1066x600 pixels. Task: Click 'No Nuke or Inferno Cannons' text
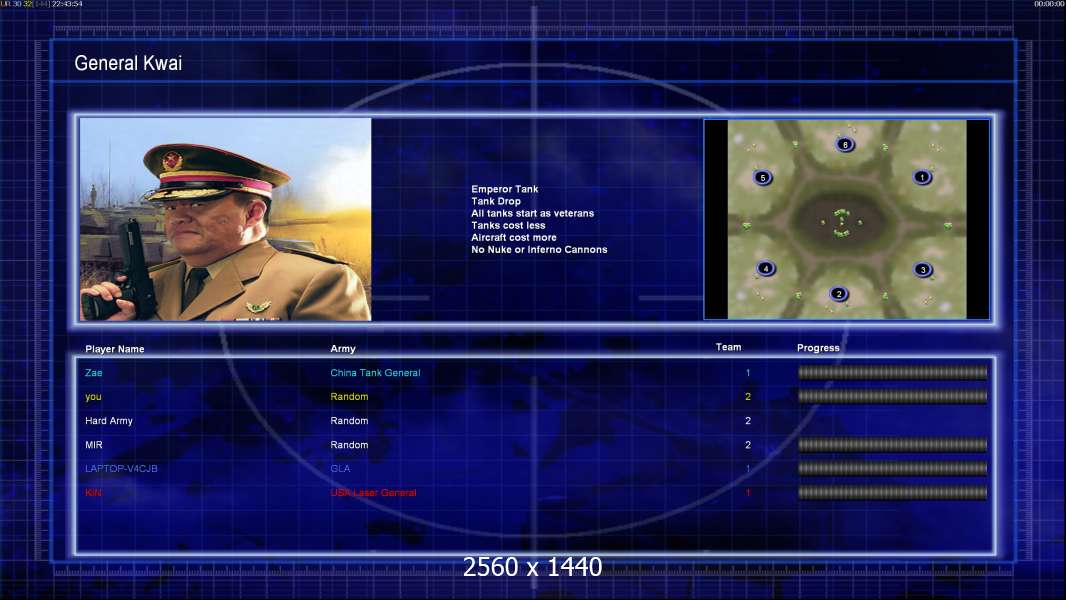[539, 250]
